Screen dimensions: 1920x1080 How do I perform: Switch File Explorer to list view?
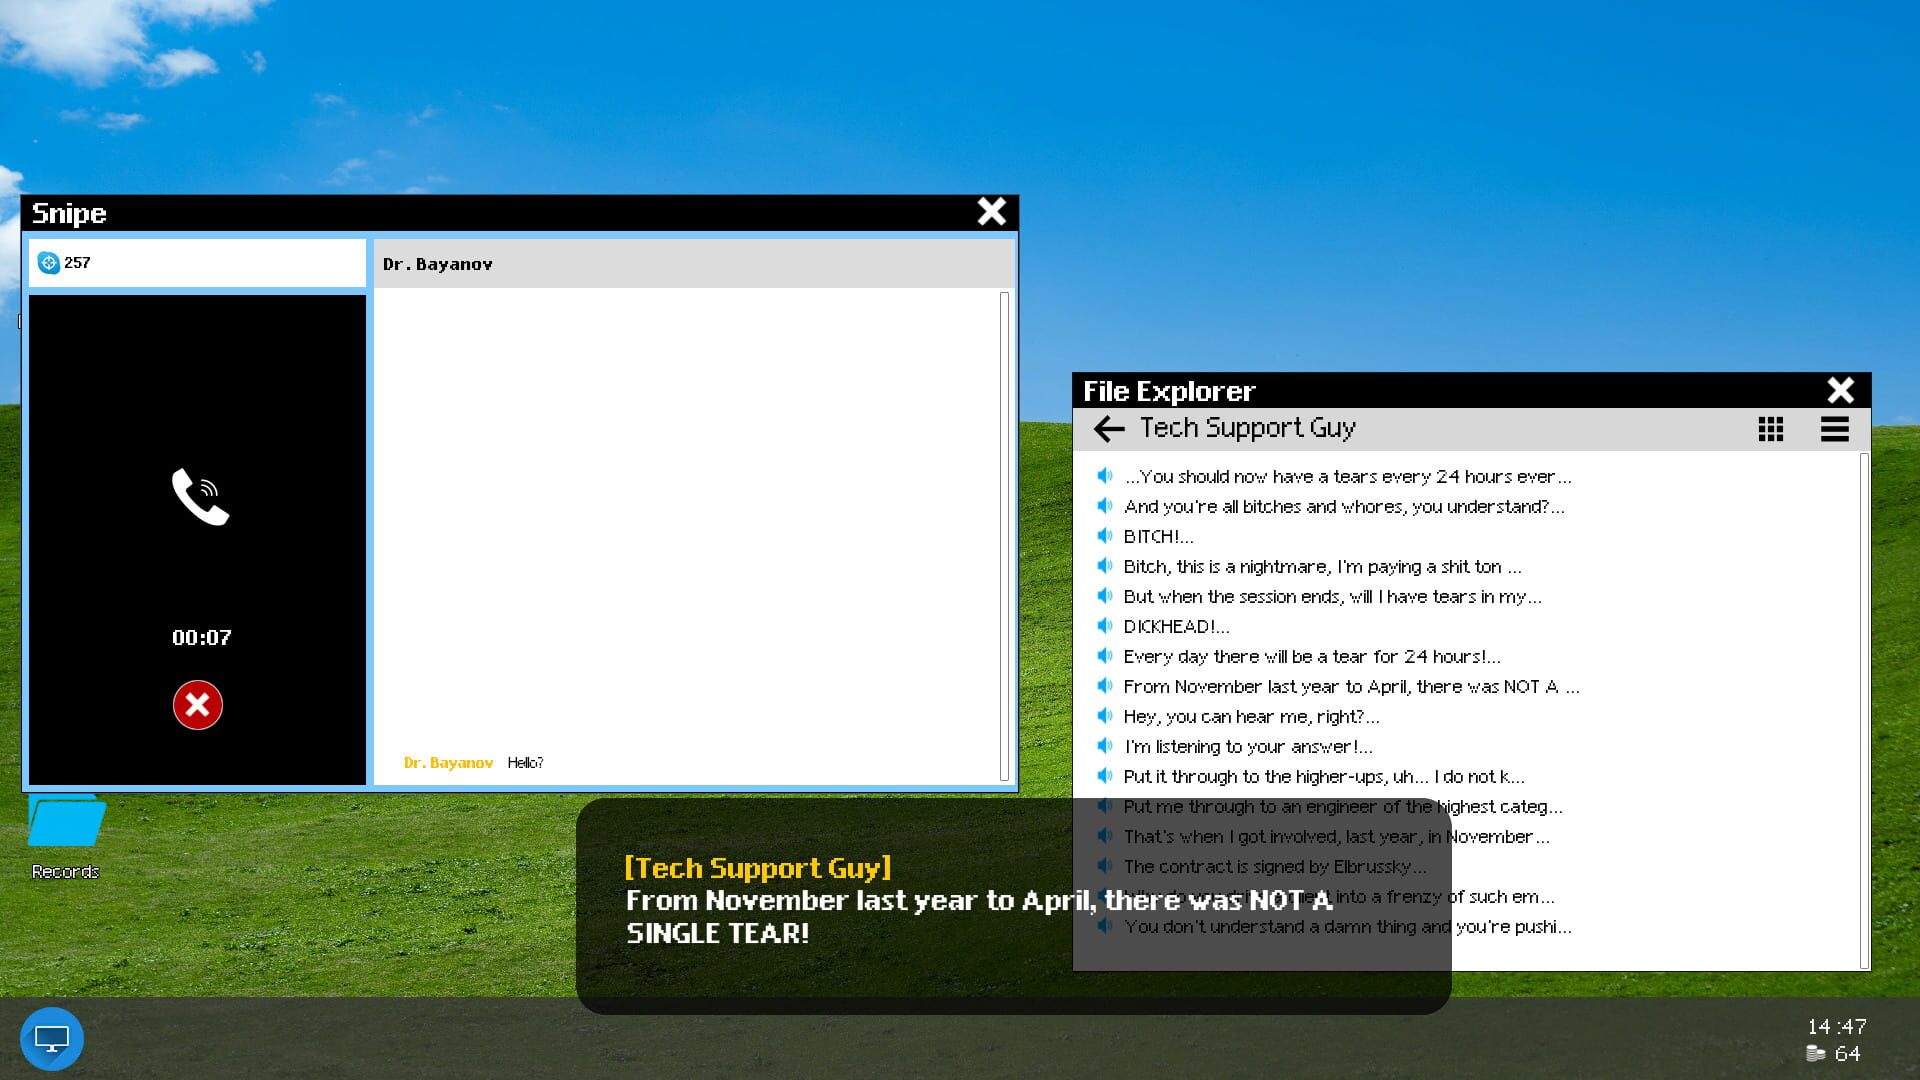click(1835, 429)
